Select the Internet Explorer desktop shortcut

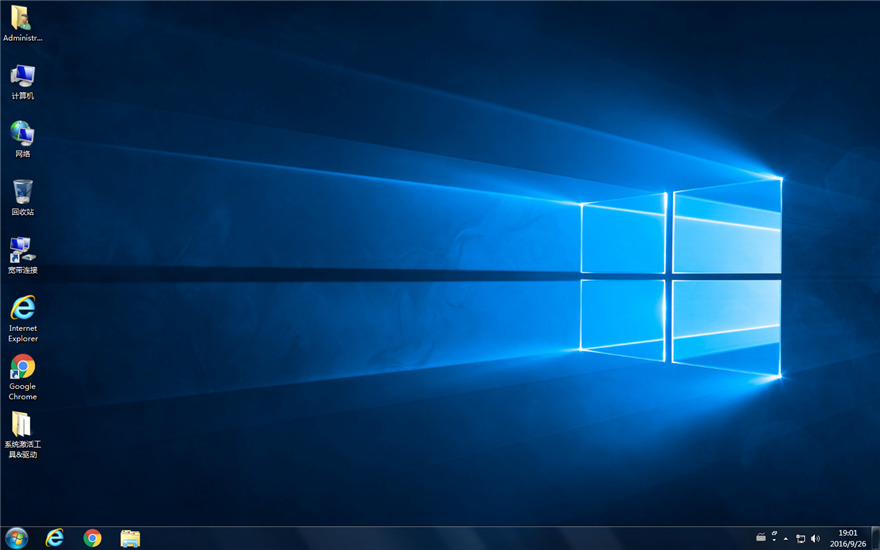22,318
